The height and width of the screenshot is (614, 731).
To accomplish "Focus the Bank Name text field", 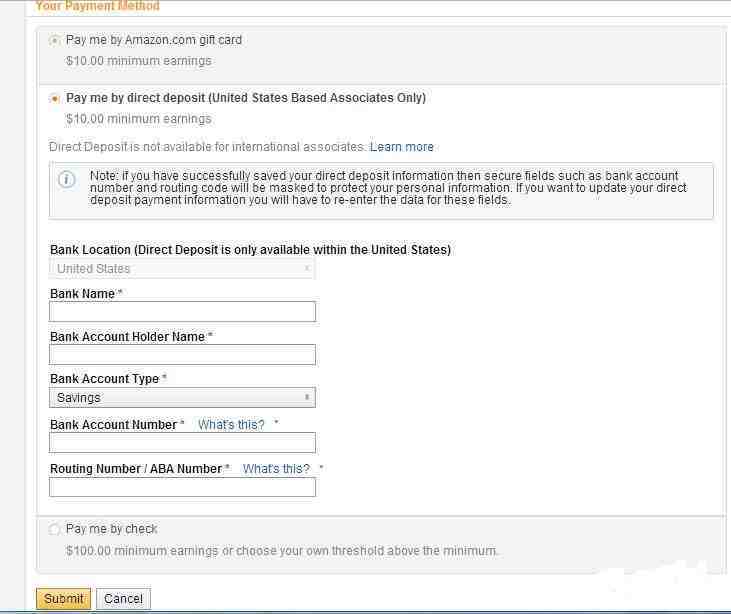I will (x=182, y=312).
